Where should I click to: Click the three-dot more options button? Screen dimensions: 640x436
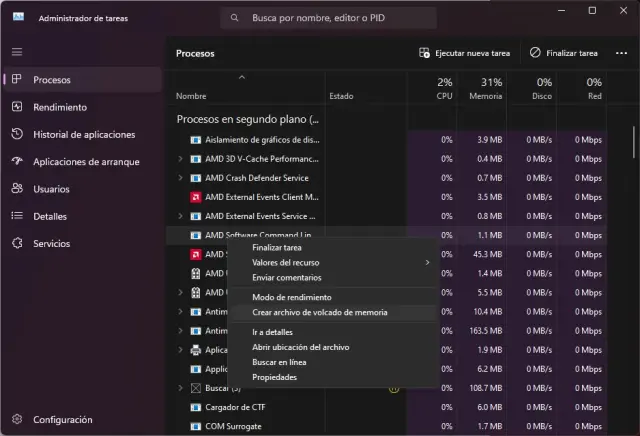pos(620,53)
